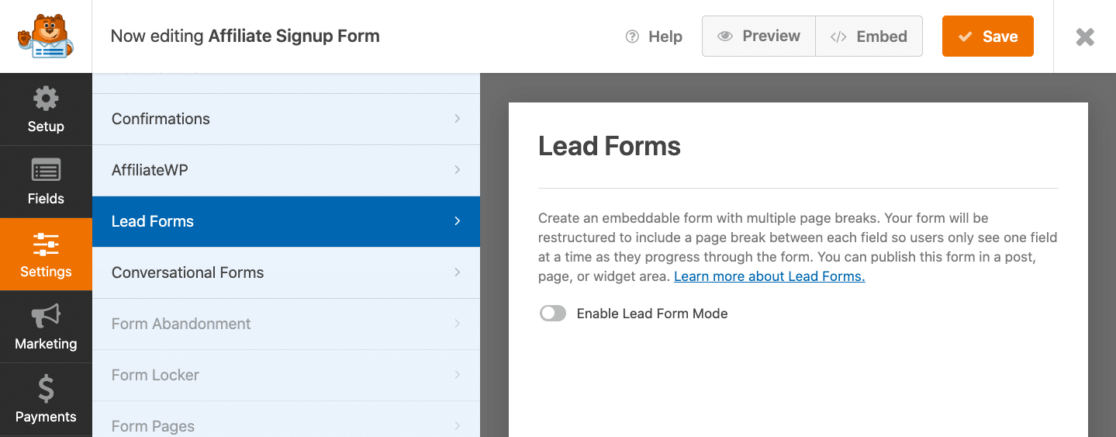Open the Form Abandonment settings section
Viewport: 1116px width, 437px height.
point(286,324)
